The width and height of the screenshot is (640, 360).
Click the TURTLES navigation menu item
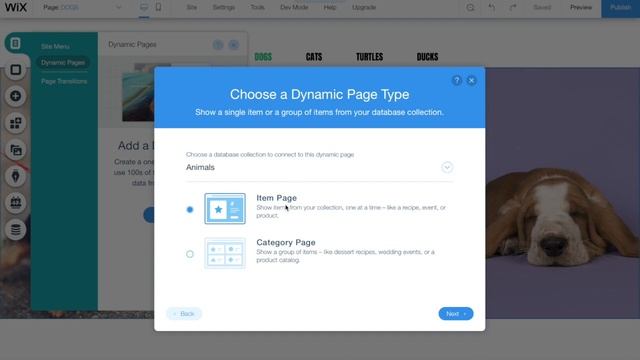click(369, 57)
